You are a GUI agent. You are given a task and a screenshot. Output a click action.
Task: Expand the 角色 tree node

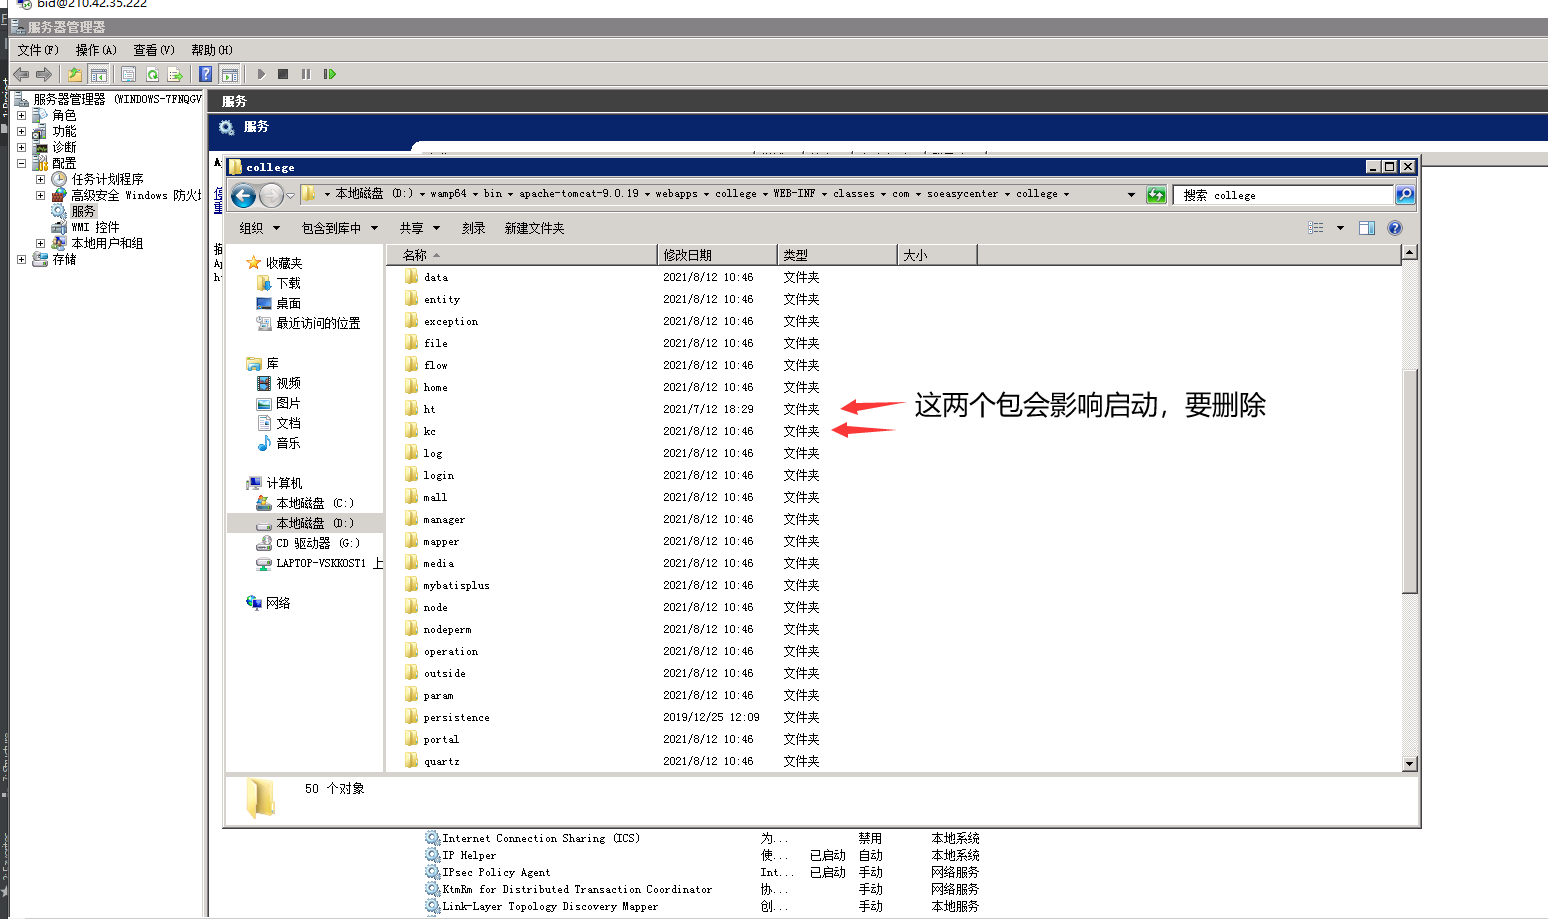coord(21,115)
